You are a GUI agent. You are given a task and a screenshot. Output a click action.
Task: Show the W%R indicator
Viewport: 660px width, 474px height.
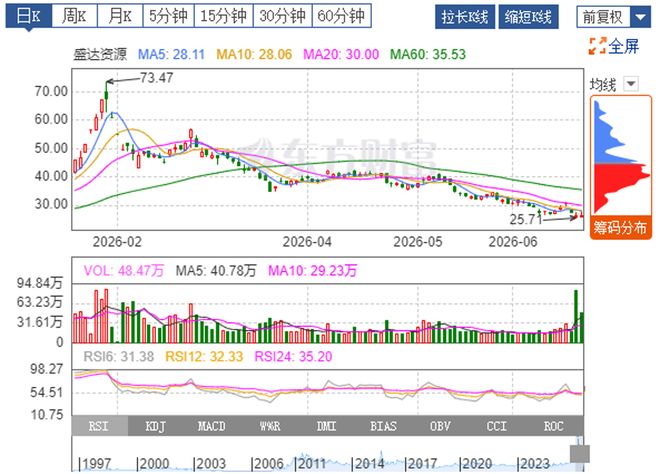[270, 426]
